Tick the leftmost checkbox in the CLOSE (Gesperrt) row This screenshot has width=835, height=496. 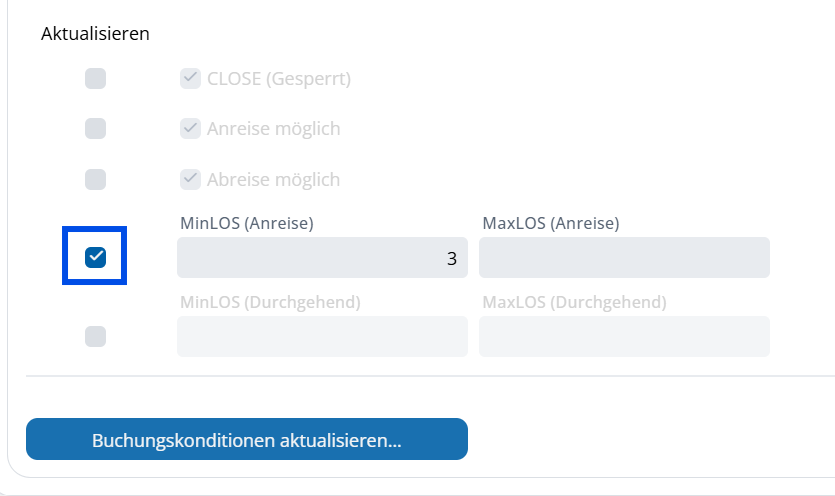coord(95,78)
